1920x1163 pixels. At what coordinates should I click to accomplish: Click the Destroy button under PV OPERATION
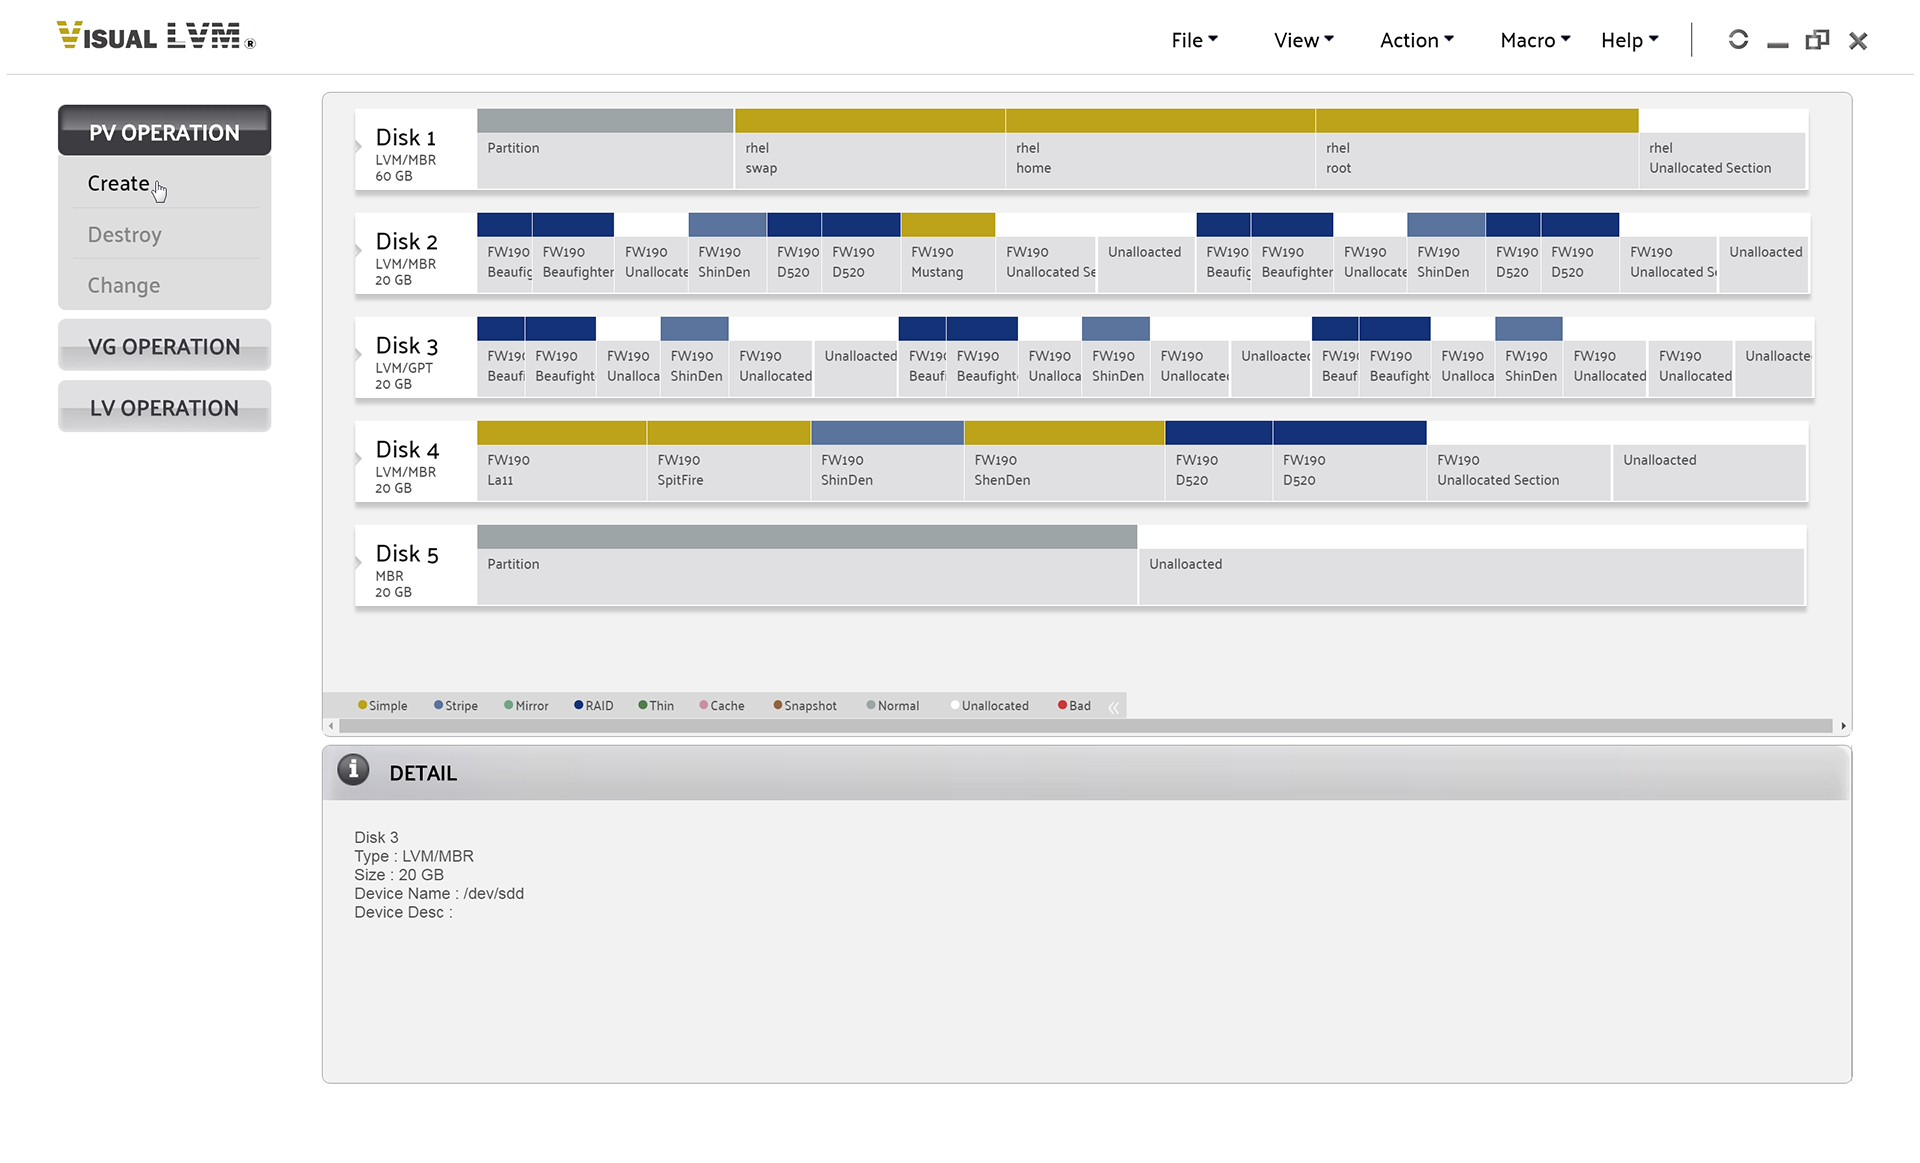tap(122, 235)
